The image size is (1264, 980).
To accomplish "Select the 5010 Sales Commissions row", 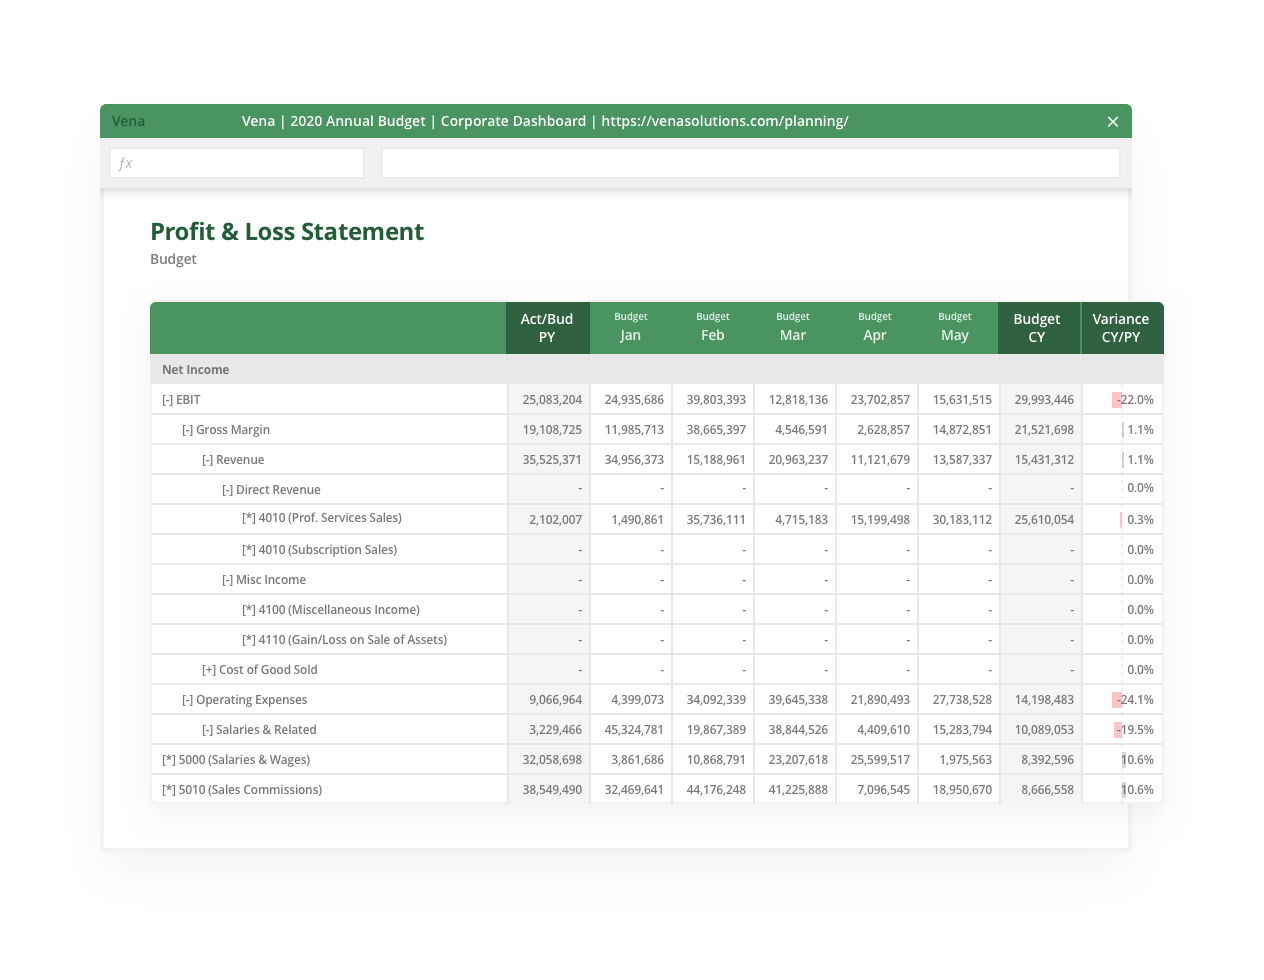I will pyautogui.click(x=244, y=789).
